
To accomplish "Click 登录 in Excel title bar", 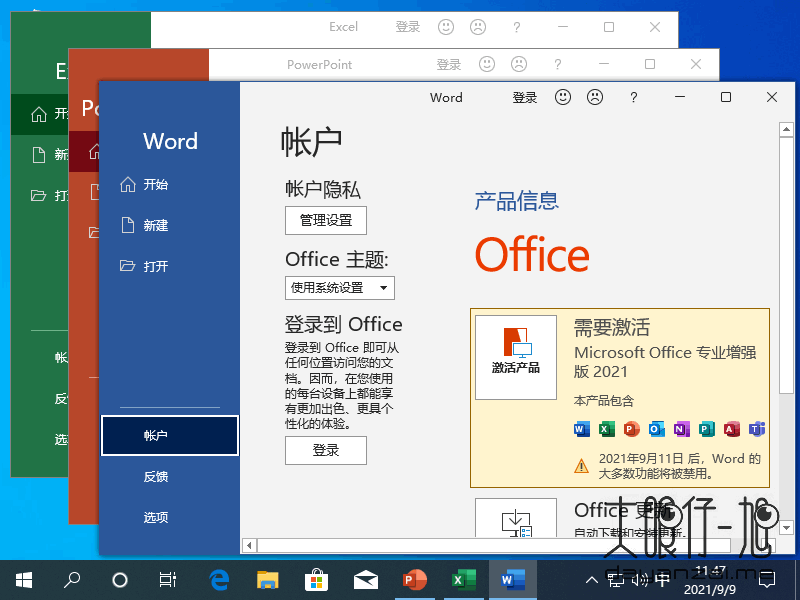I will 408,27.
